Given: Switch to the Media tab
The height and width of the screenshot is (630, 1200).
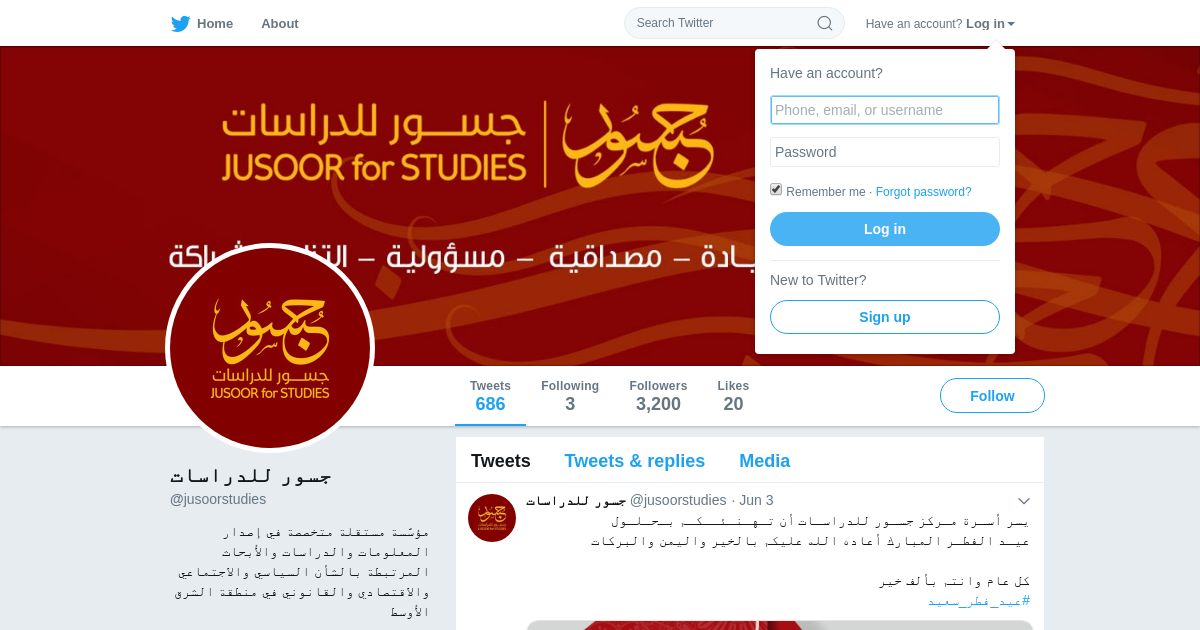Looking at the screenshot, I should coord(765,461).
